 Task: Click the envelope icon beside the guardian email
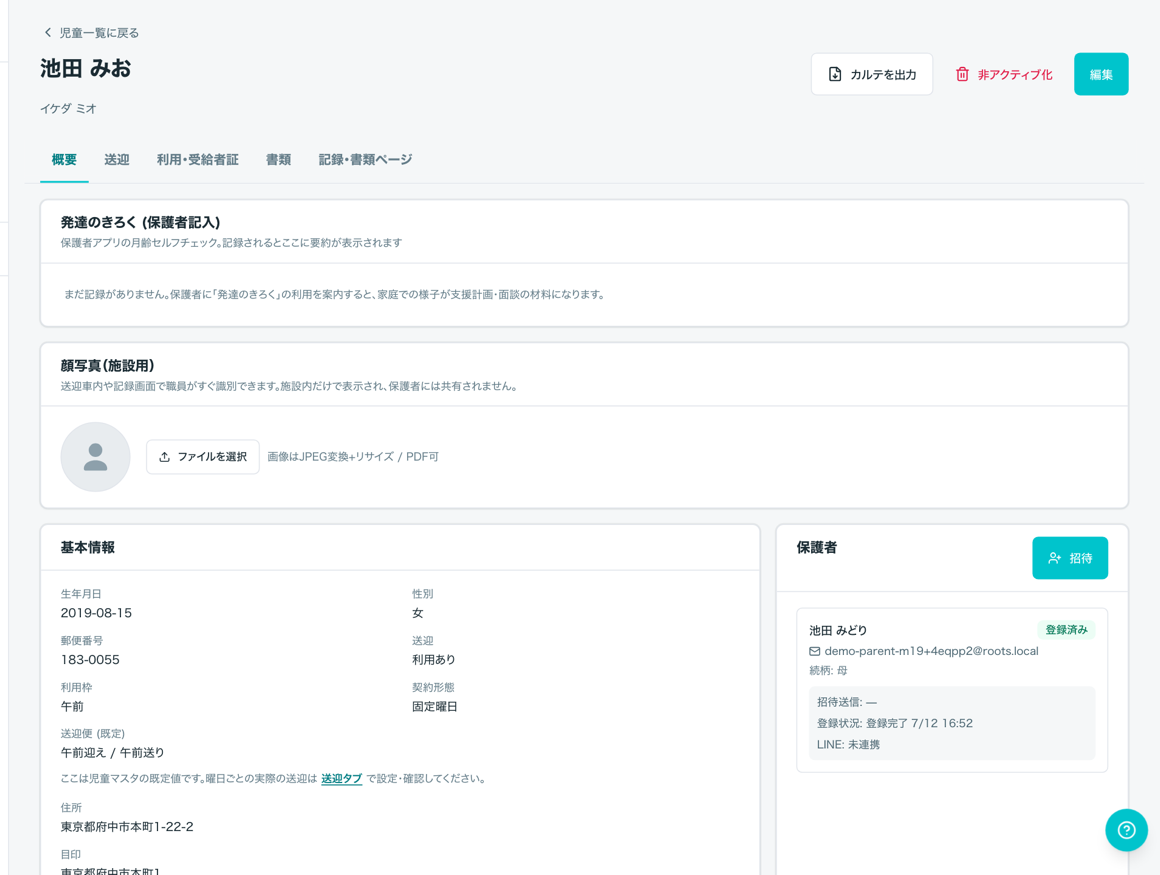click(x=815, y=652)
